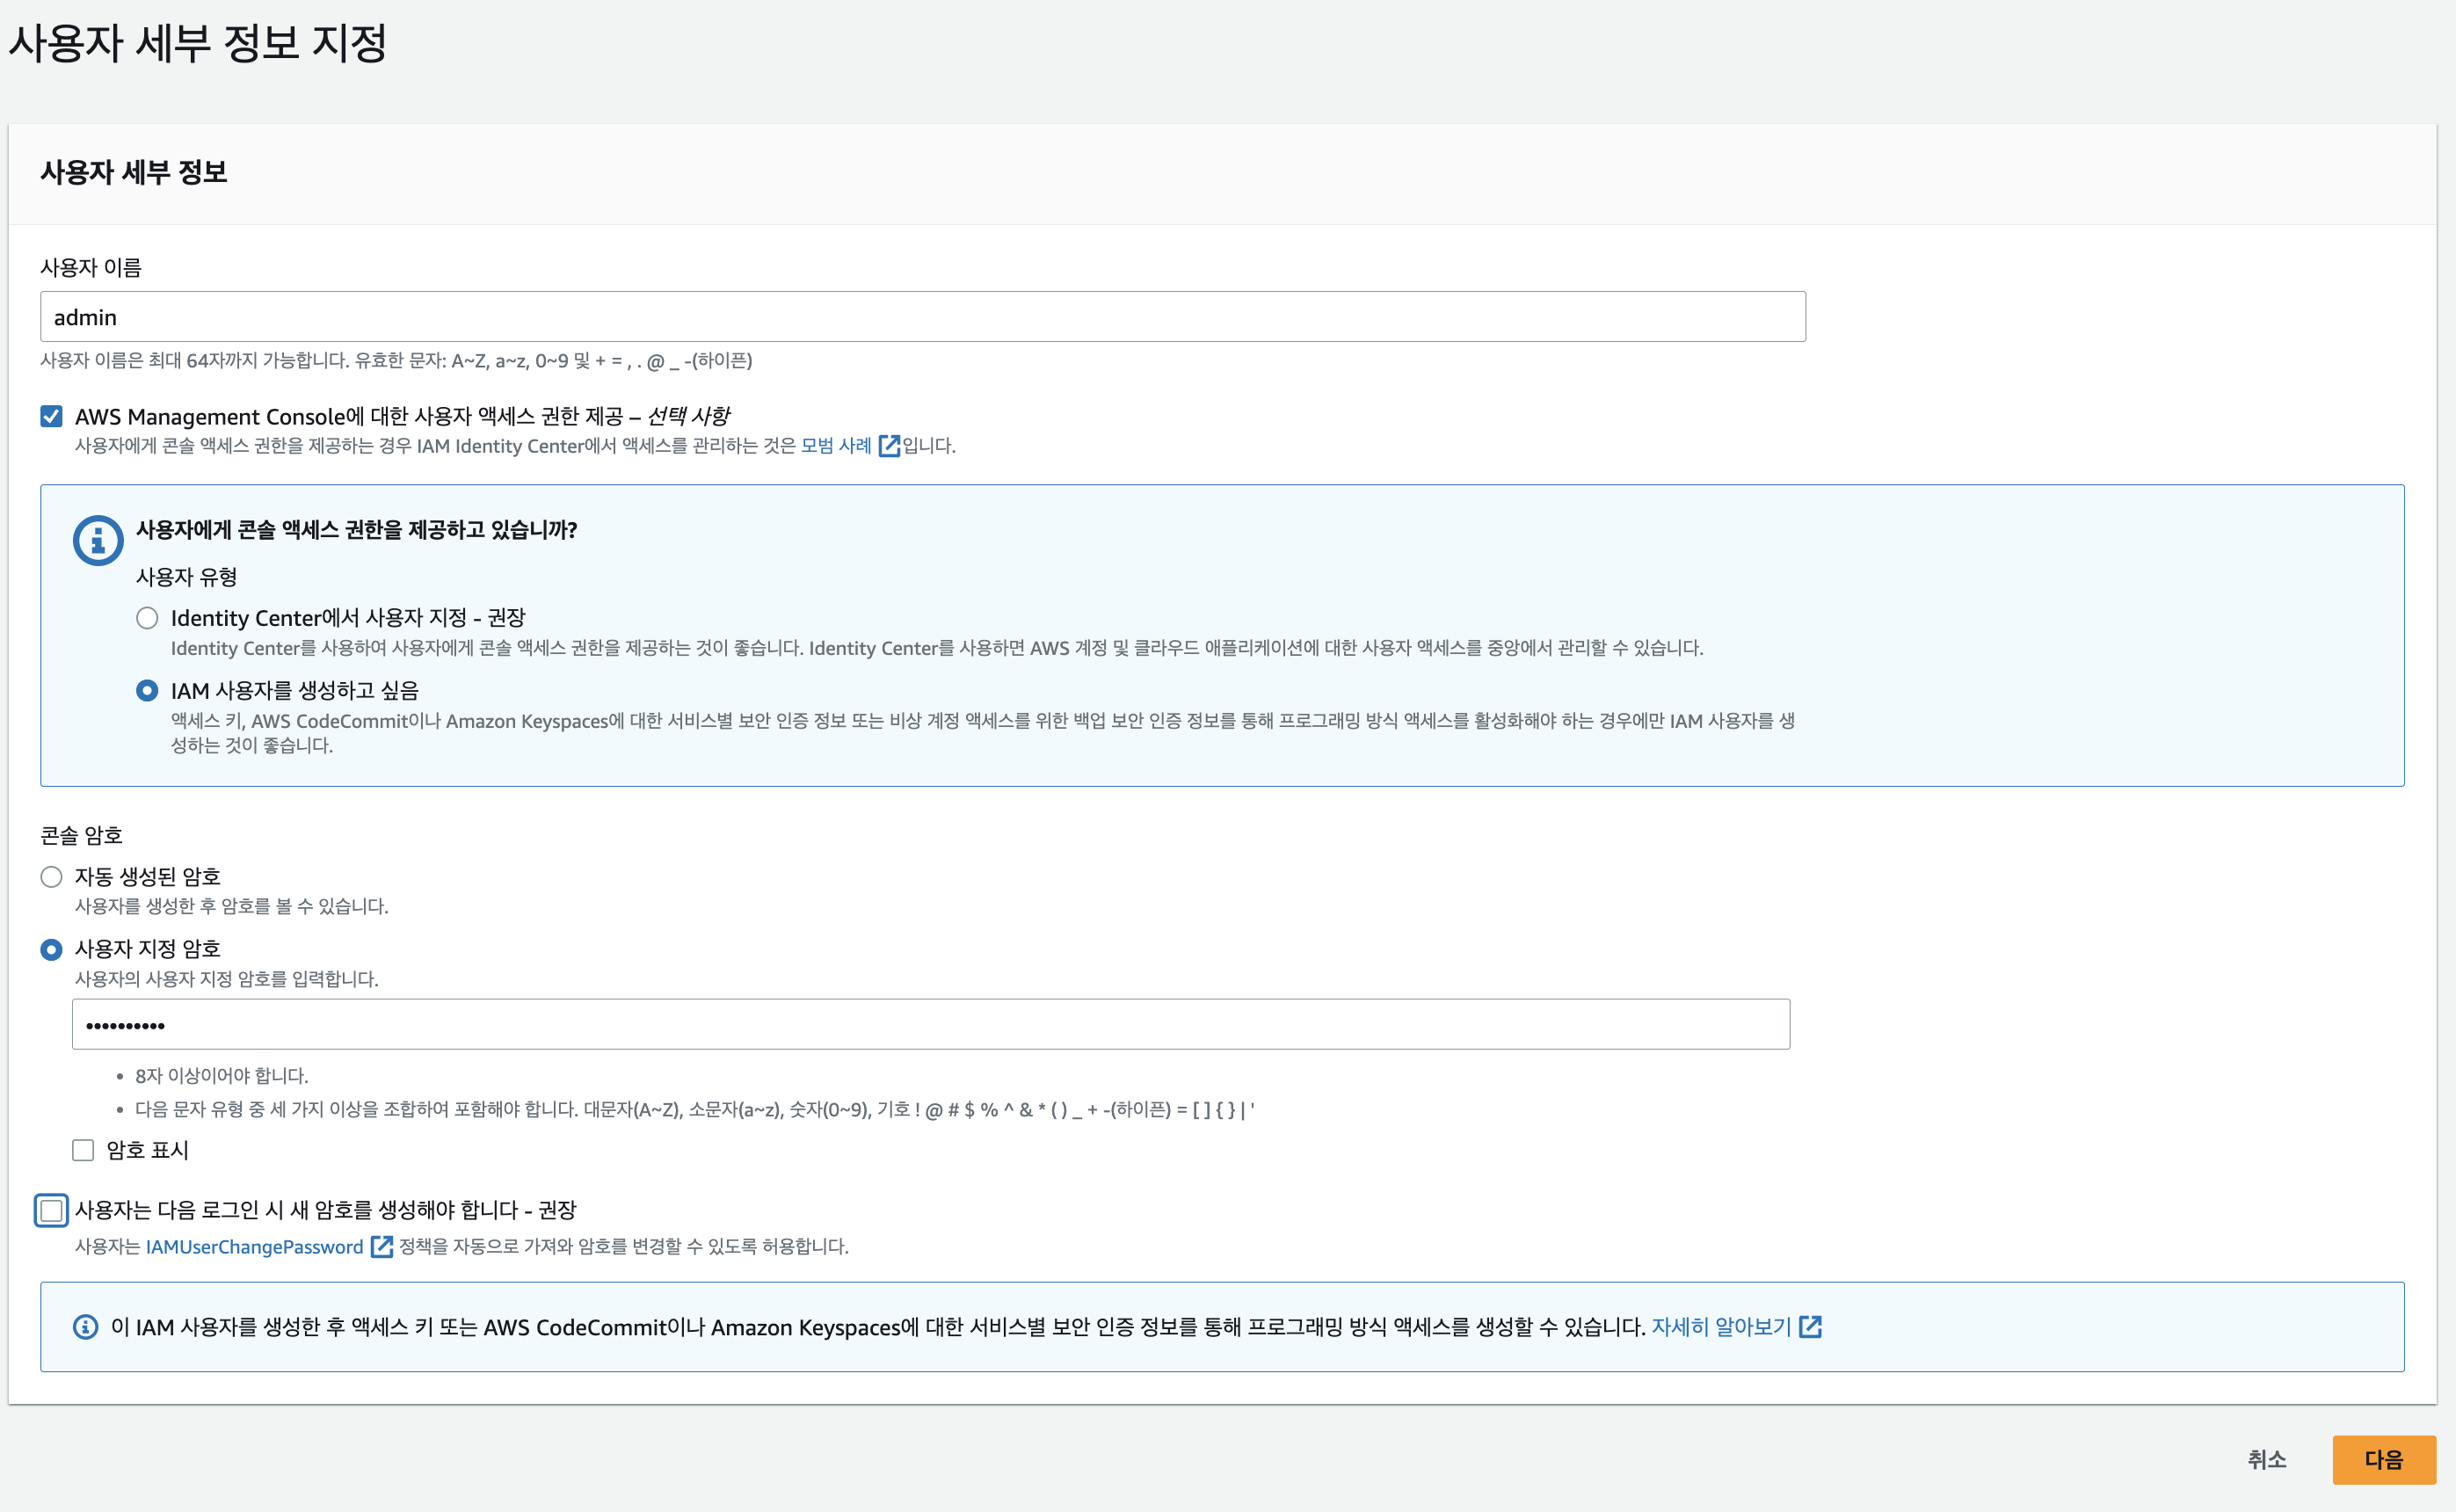Click the 사용자 이름 field containing admin
The width and height of the screenshot is (2456, 1512).
[x=922, y=317]
